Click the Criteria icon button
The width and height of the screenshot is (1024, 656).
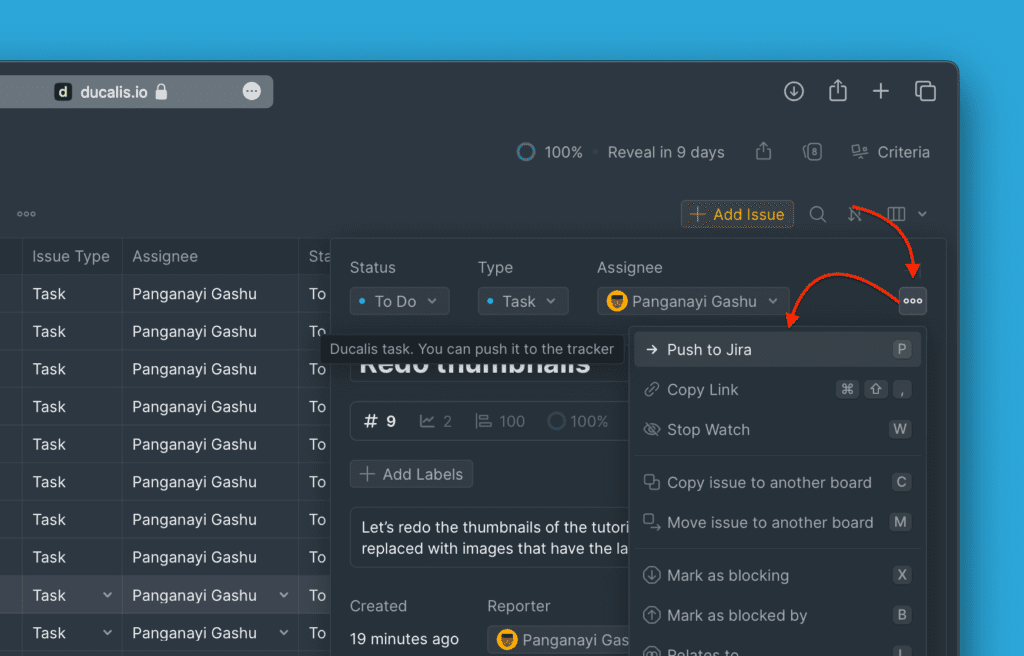click(889, 152)
